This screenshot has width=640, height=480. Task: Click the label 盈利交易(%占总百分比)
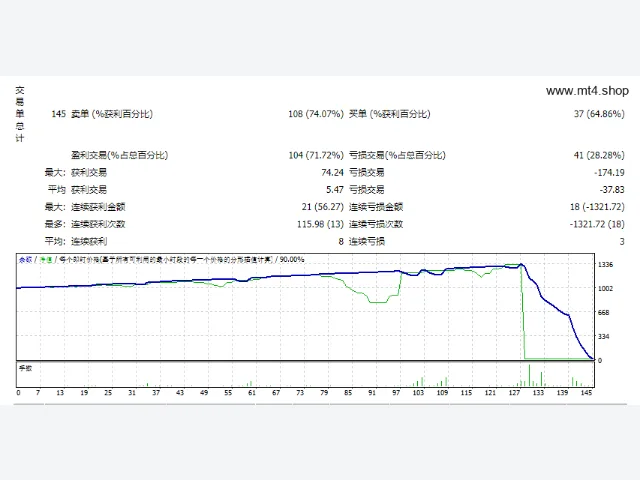(119, 155)
